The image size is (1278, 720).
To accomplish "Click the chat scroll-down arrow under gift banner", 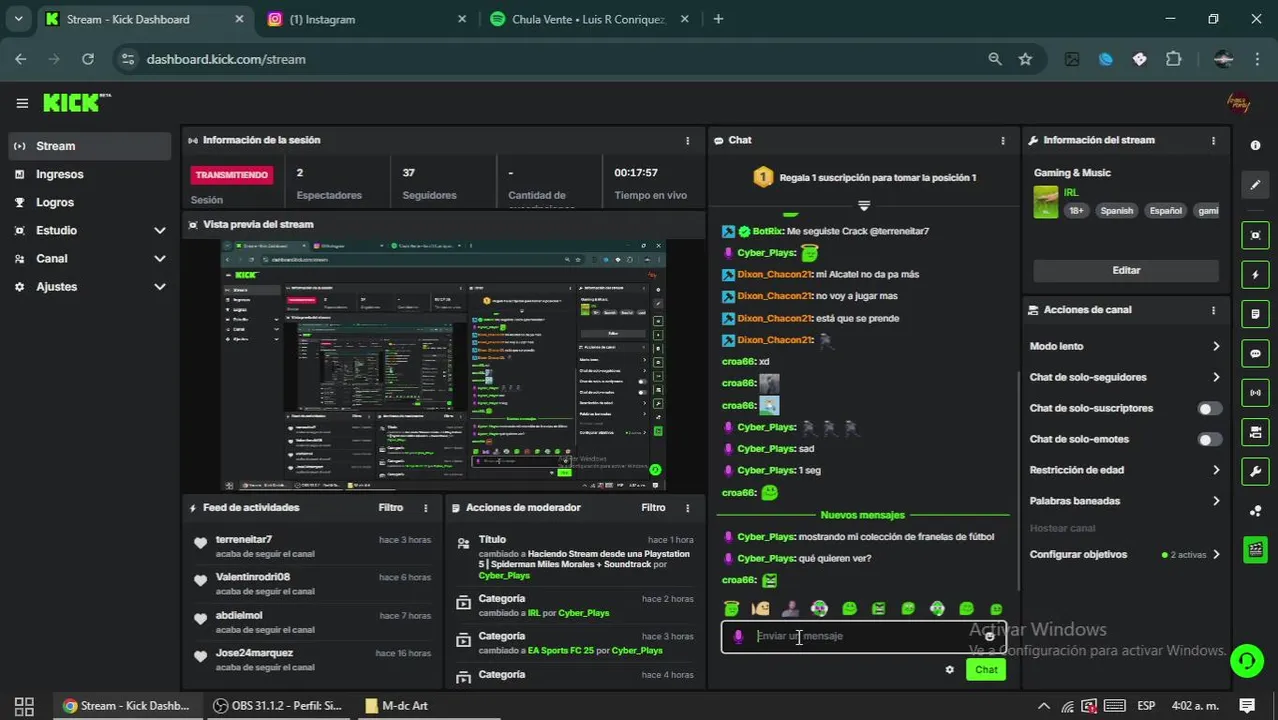I will 864,205.
